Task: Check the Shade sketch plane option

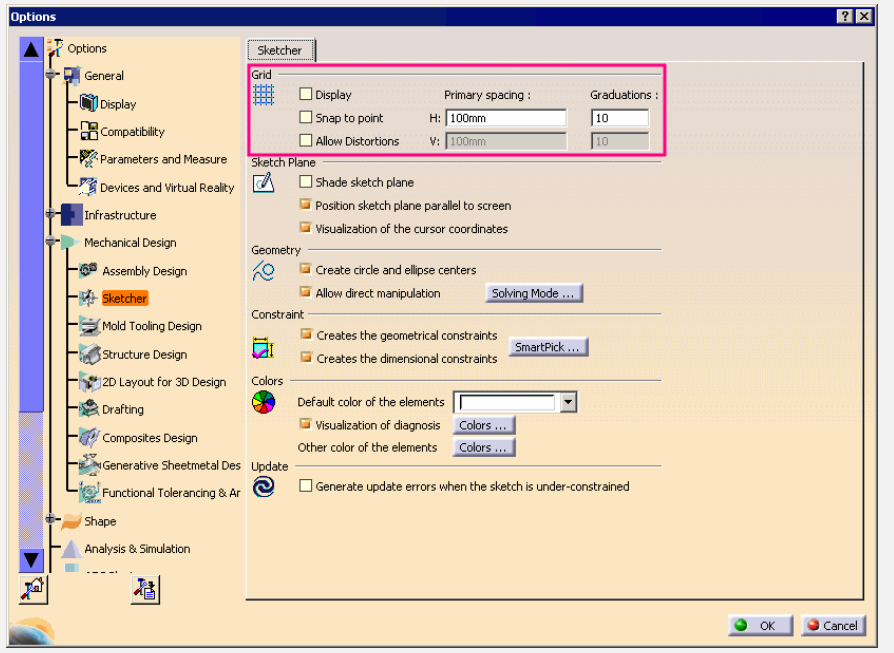Action: [306, 182]
